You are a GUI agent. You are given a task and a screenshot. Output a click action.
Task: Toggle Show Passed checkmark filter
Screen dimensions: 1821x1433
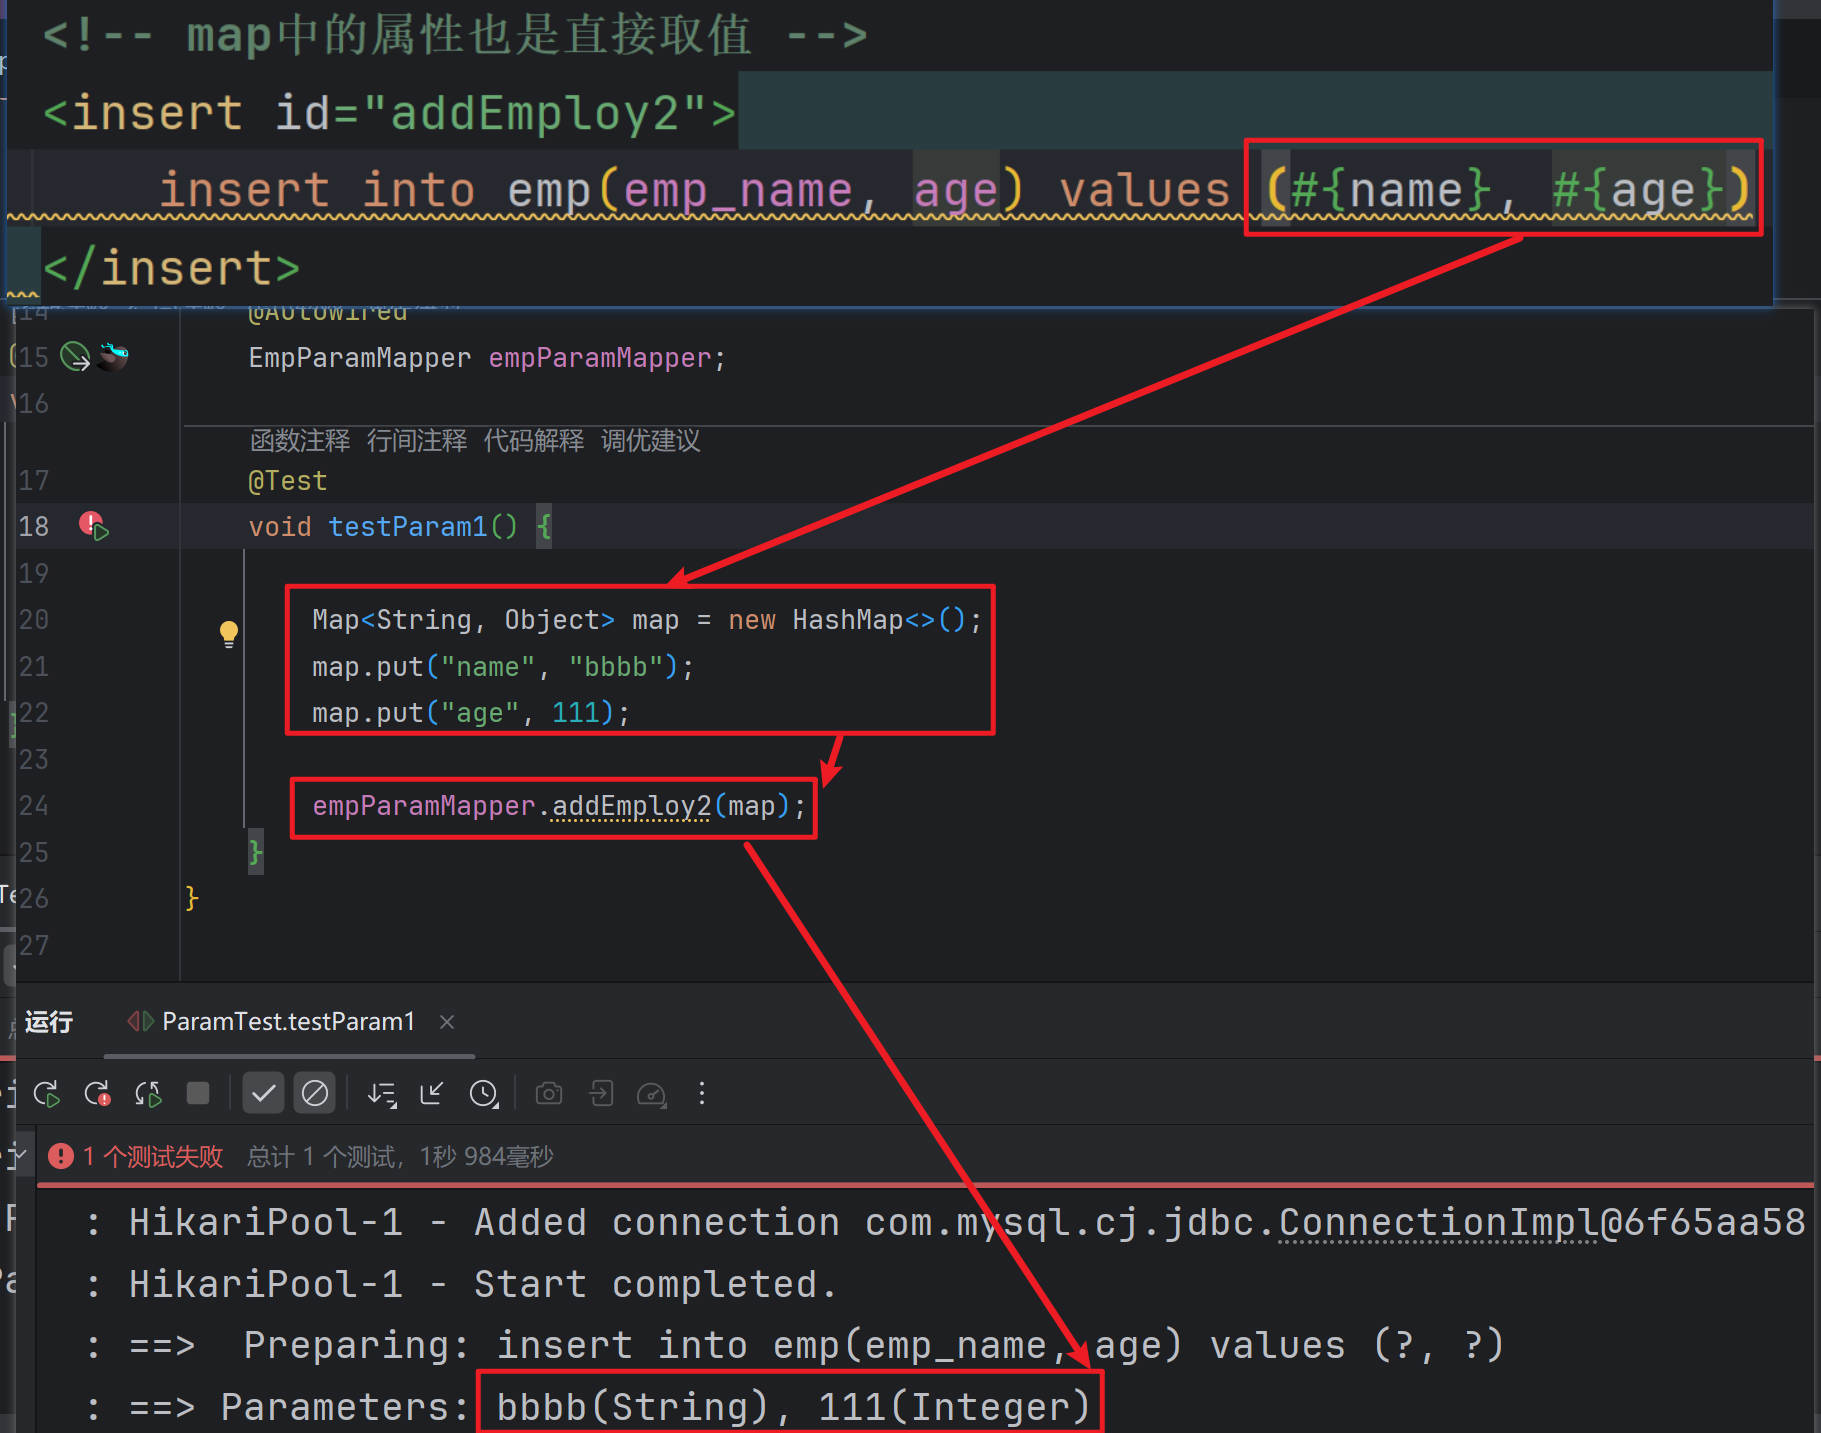(x=263, y=1094)
